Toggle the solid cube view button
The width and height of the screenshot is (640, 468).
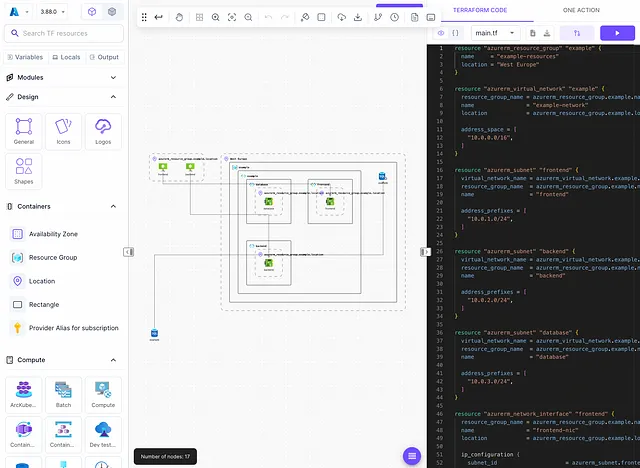click(x=112, y=12)
